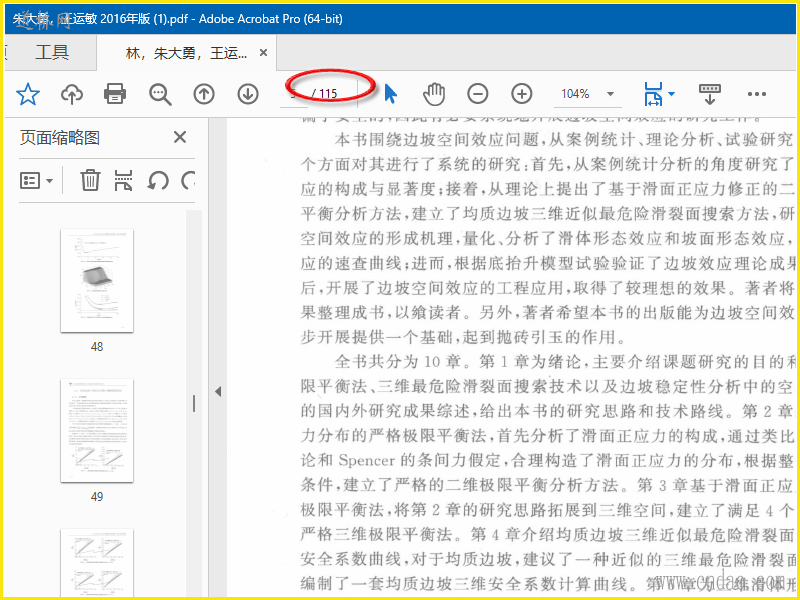Click page label 48
Screen dimensions: 800x600
(x=97, y=347)
